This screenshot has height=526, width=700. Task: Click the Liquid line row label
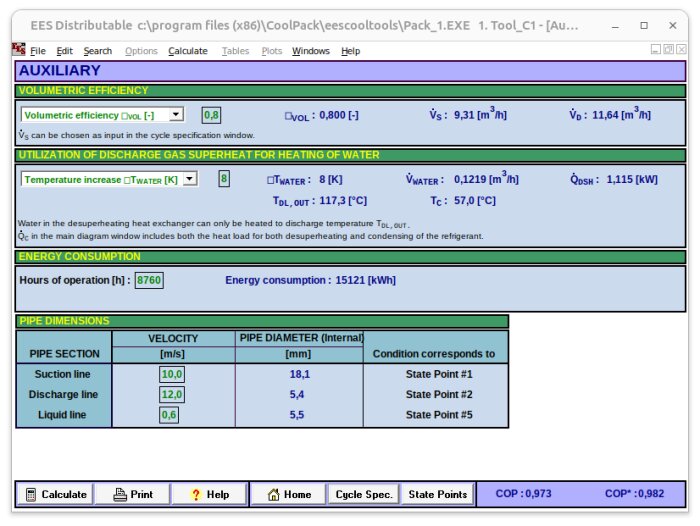[62, 415]
